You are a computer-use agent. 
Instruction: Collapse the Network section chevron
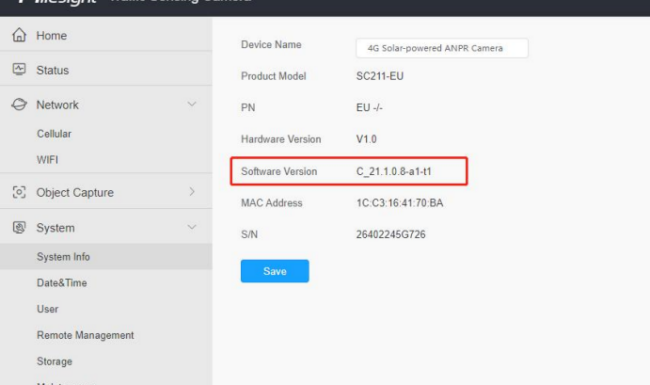192,104
